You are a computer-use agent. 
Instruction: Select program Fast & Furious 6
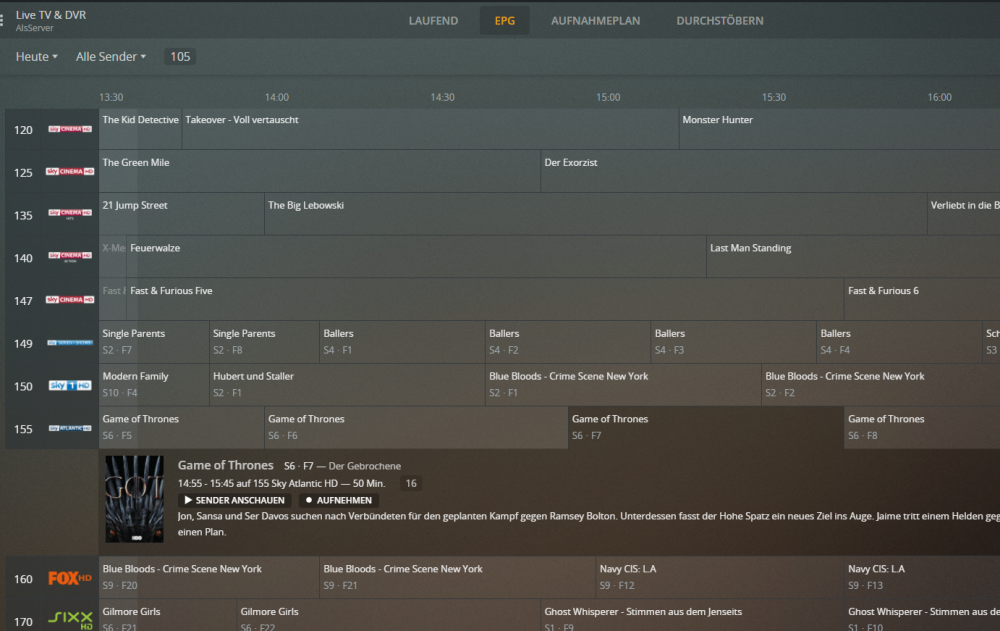(922, 300)
